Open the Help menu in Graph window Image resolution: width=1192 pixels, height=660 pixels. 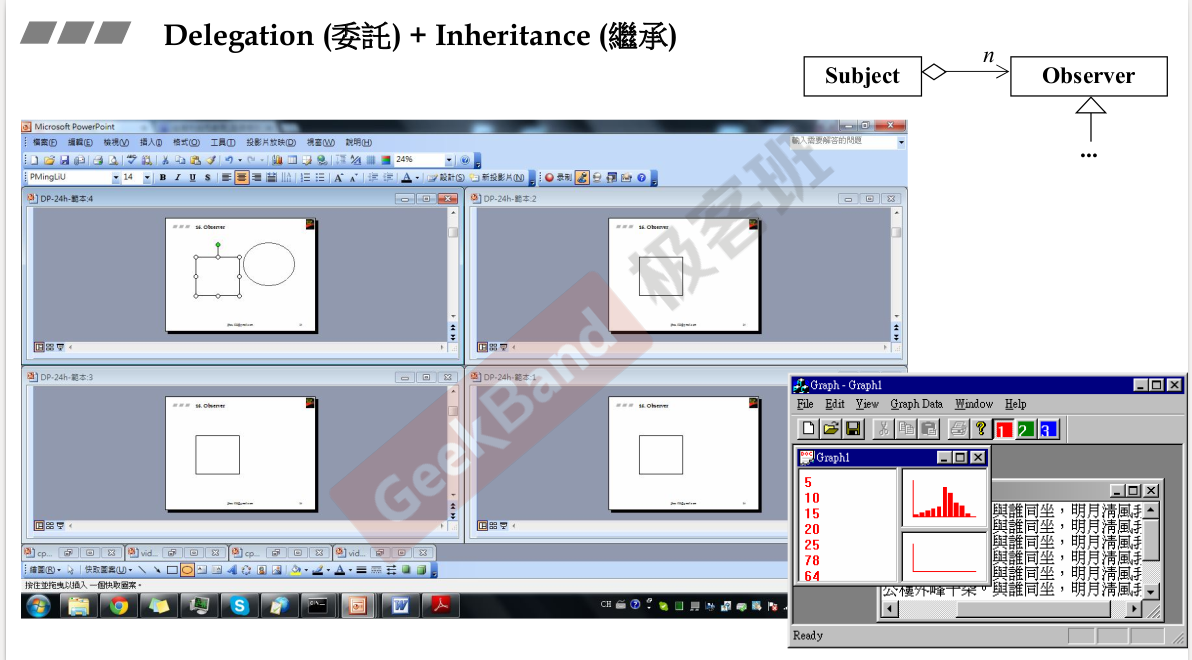[x=1016, y=404]
